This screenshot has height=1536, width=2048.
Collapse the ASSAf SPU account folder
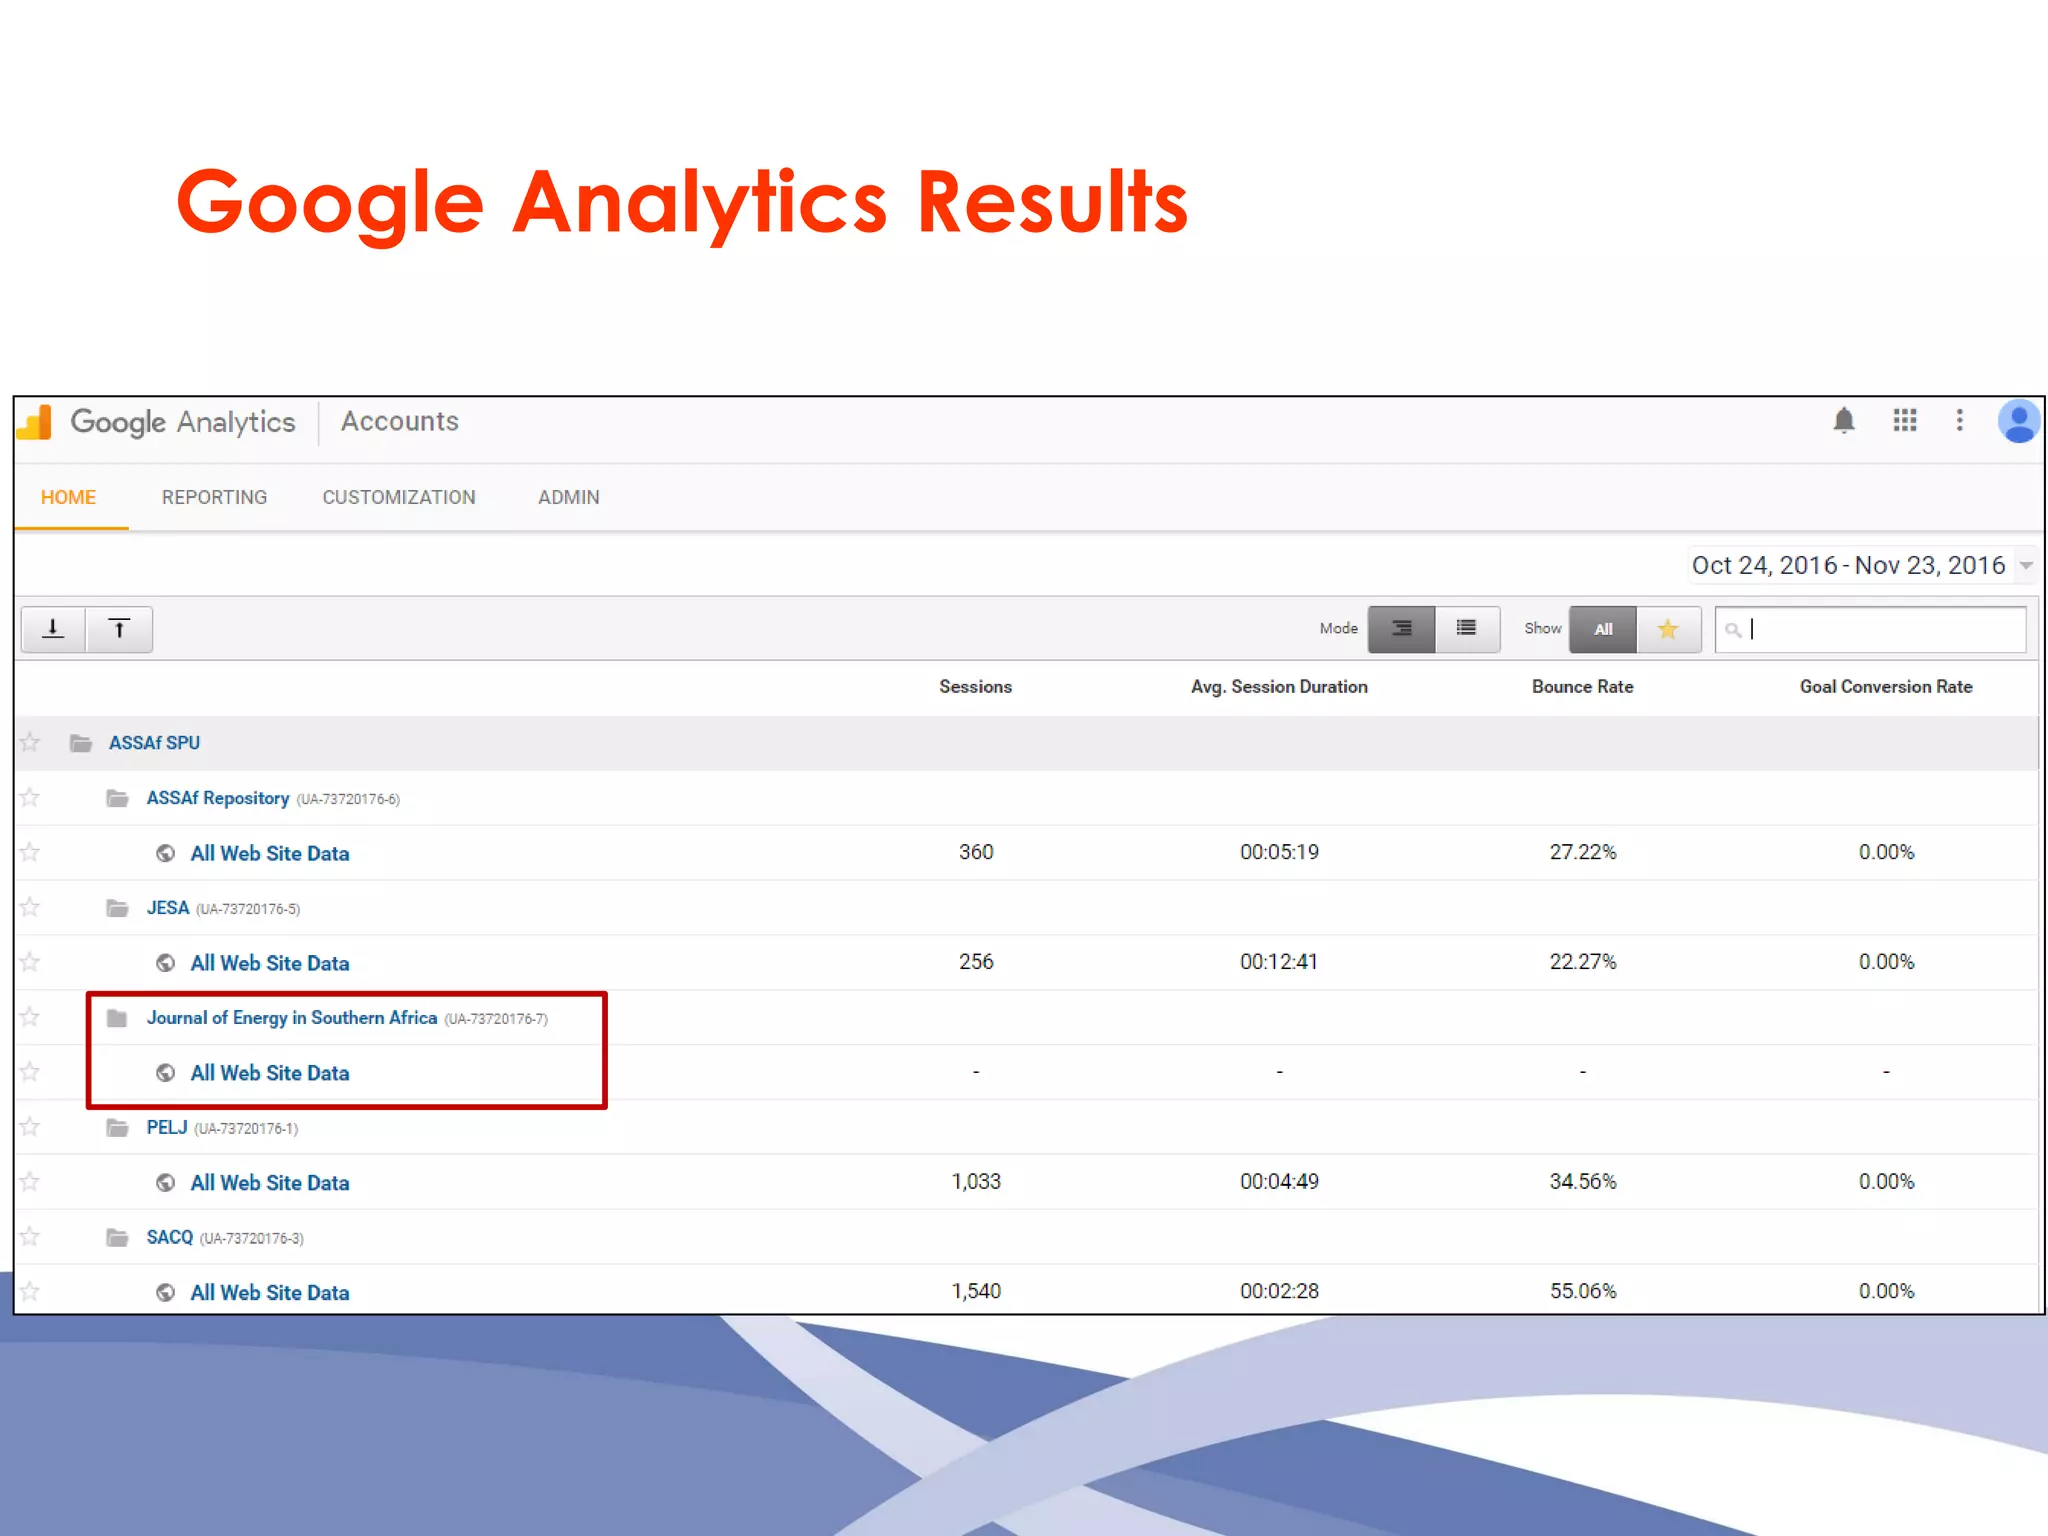pyautogui.click(x=80, y=743)
